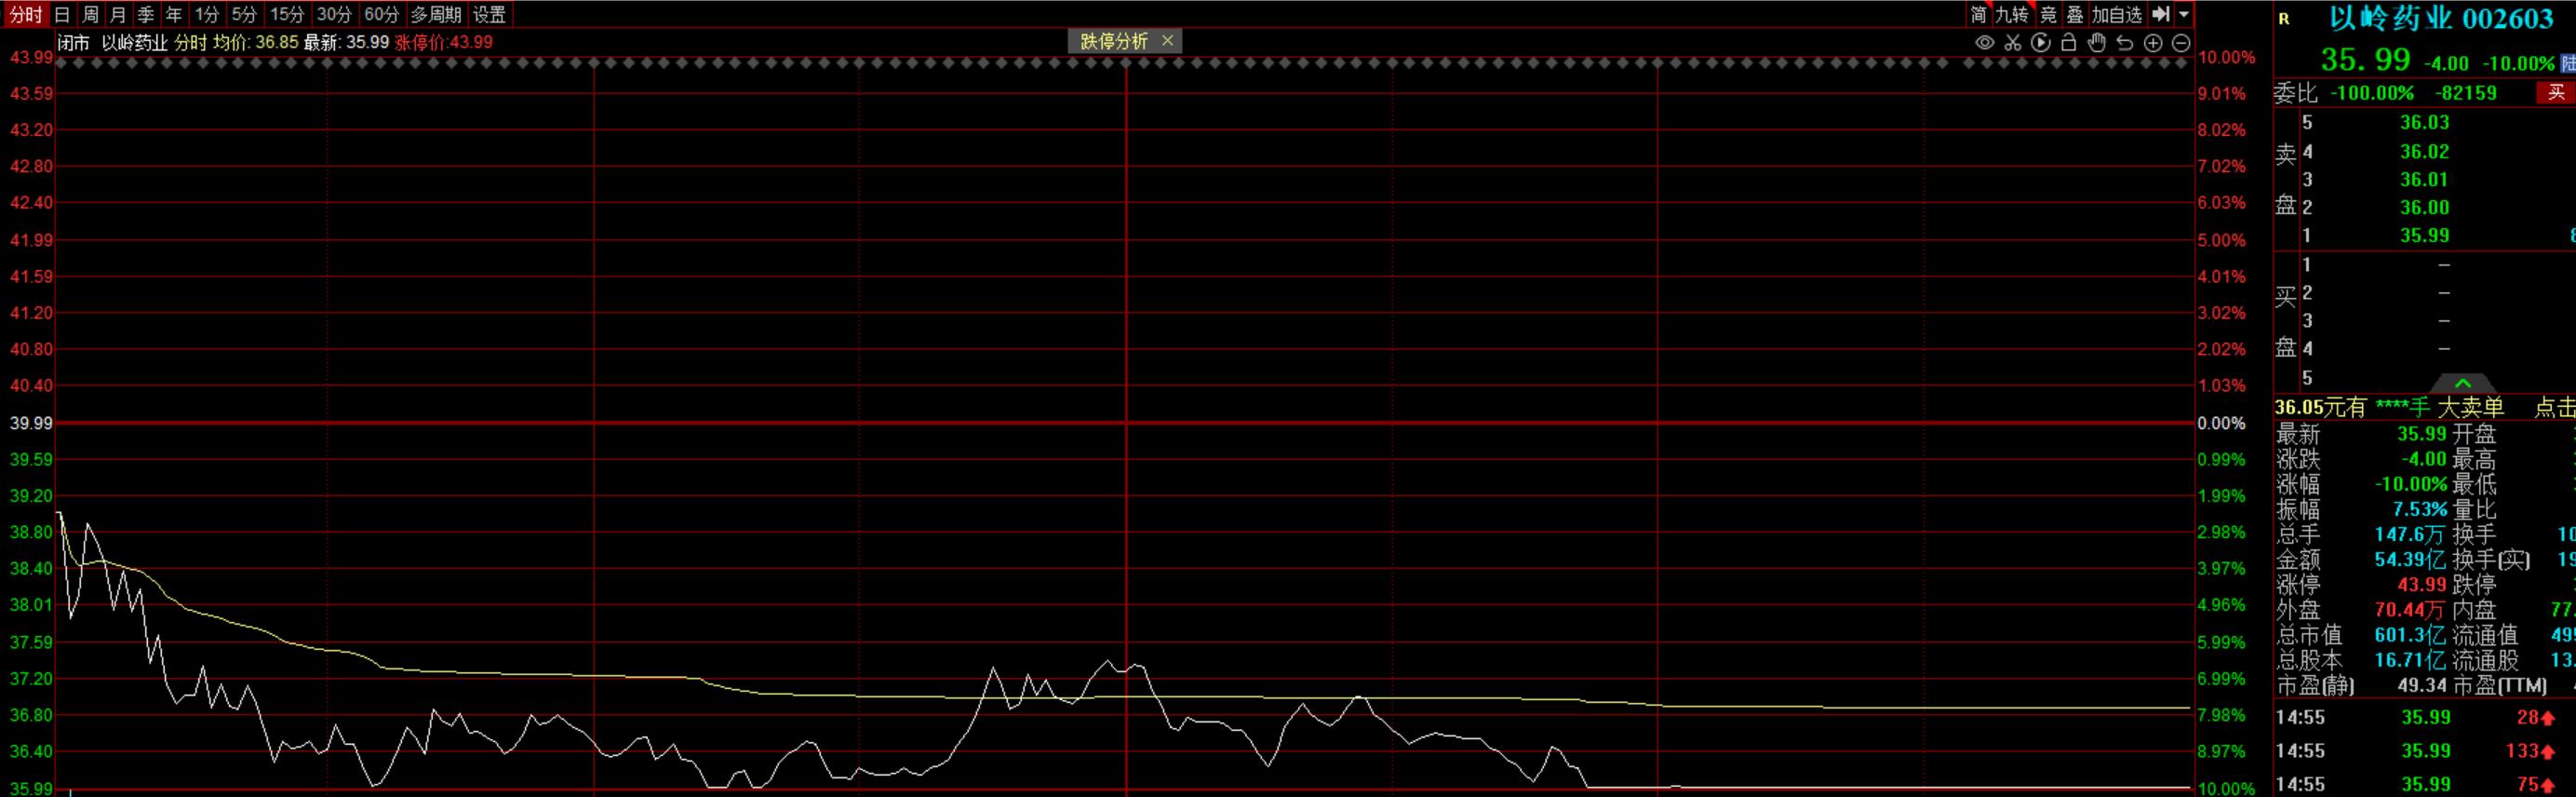Click the 大卖单 large sell order link
The height and width of the screenshot is (797, 2576).
coord(2470,407)
